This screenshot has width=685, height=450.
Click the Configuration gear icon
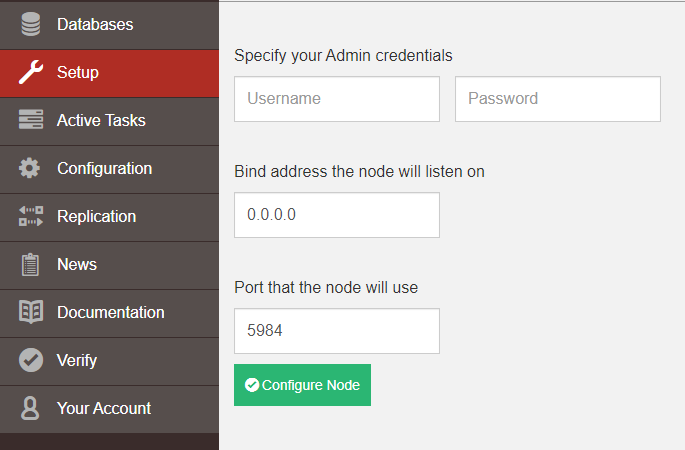click(31, 168)
